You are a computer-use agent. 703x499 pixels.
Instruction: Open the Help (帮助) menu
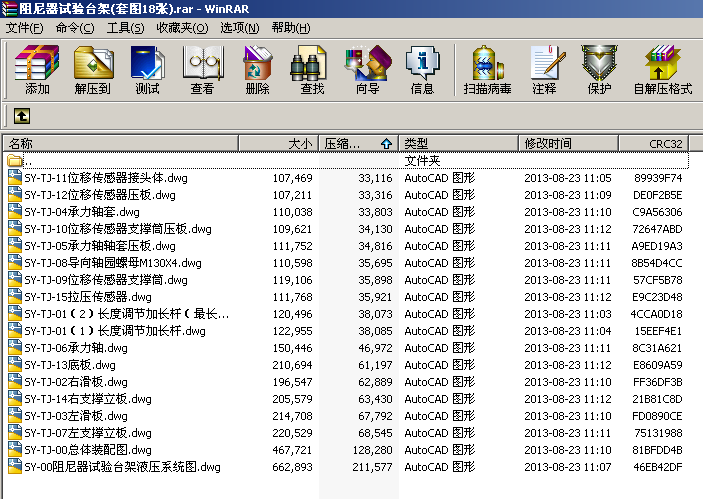pyautogui.click(x=291, y=28)
